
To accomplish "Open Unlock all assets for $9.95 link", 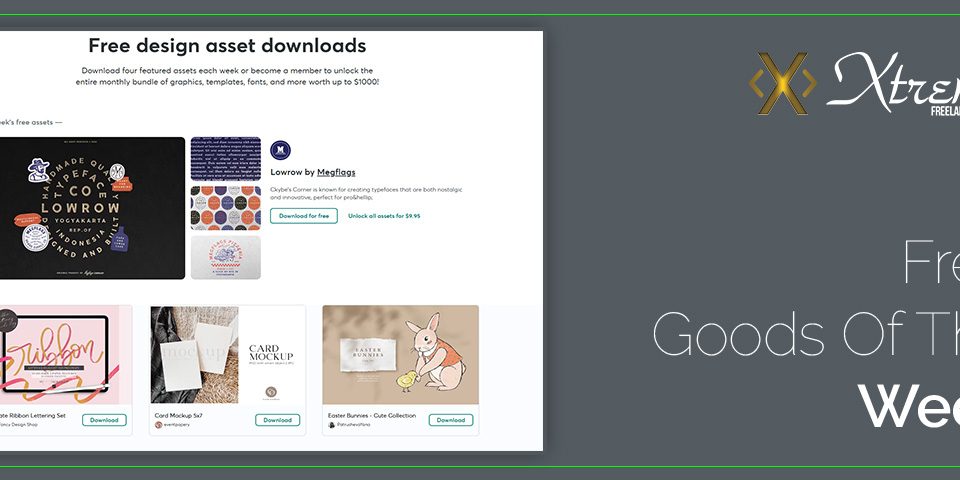I will (384, 216).
